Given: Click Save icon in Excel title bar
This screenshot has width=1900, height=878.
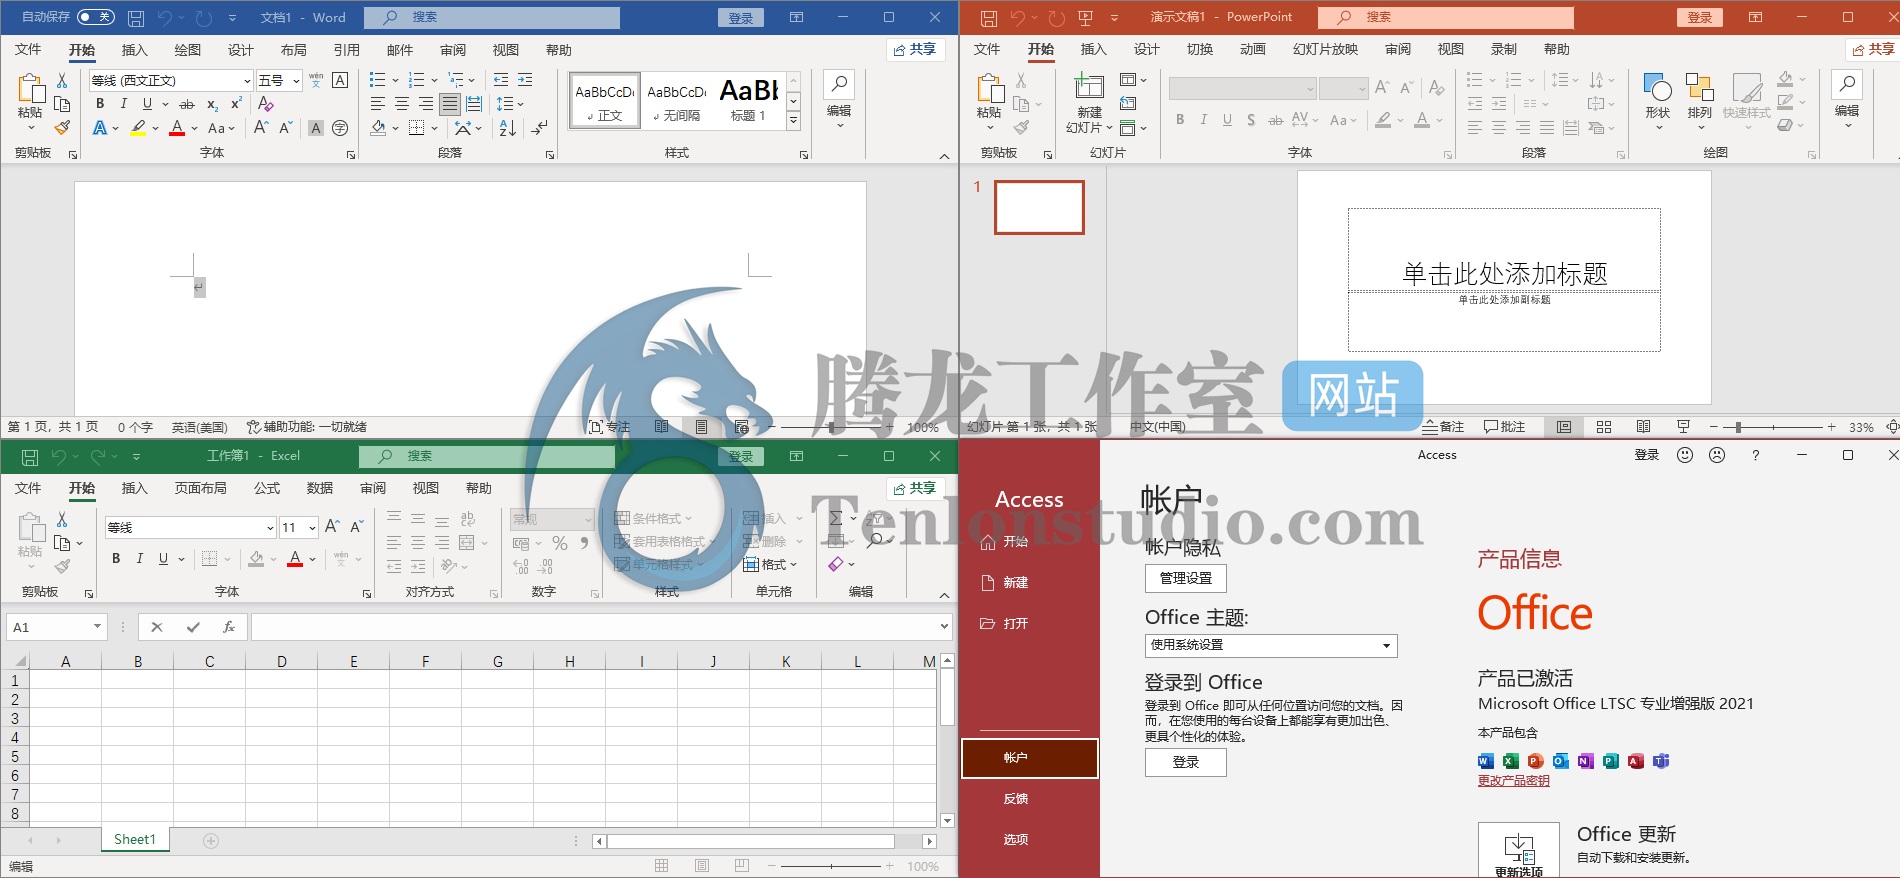Looking at the screenshot, I should (x=30, y=457).
